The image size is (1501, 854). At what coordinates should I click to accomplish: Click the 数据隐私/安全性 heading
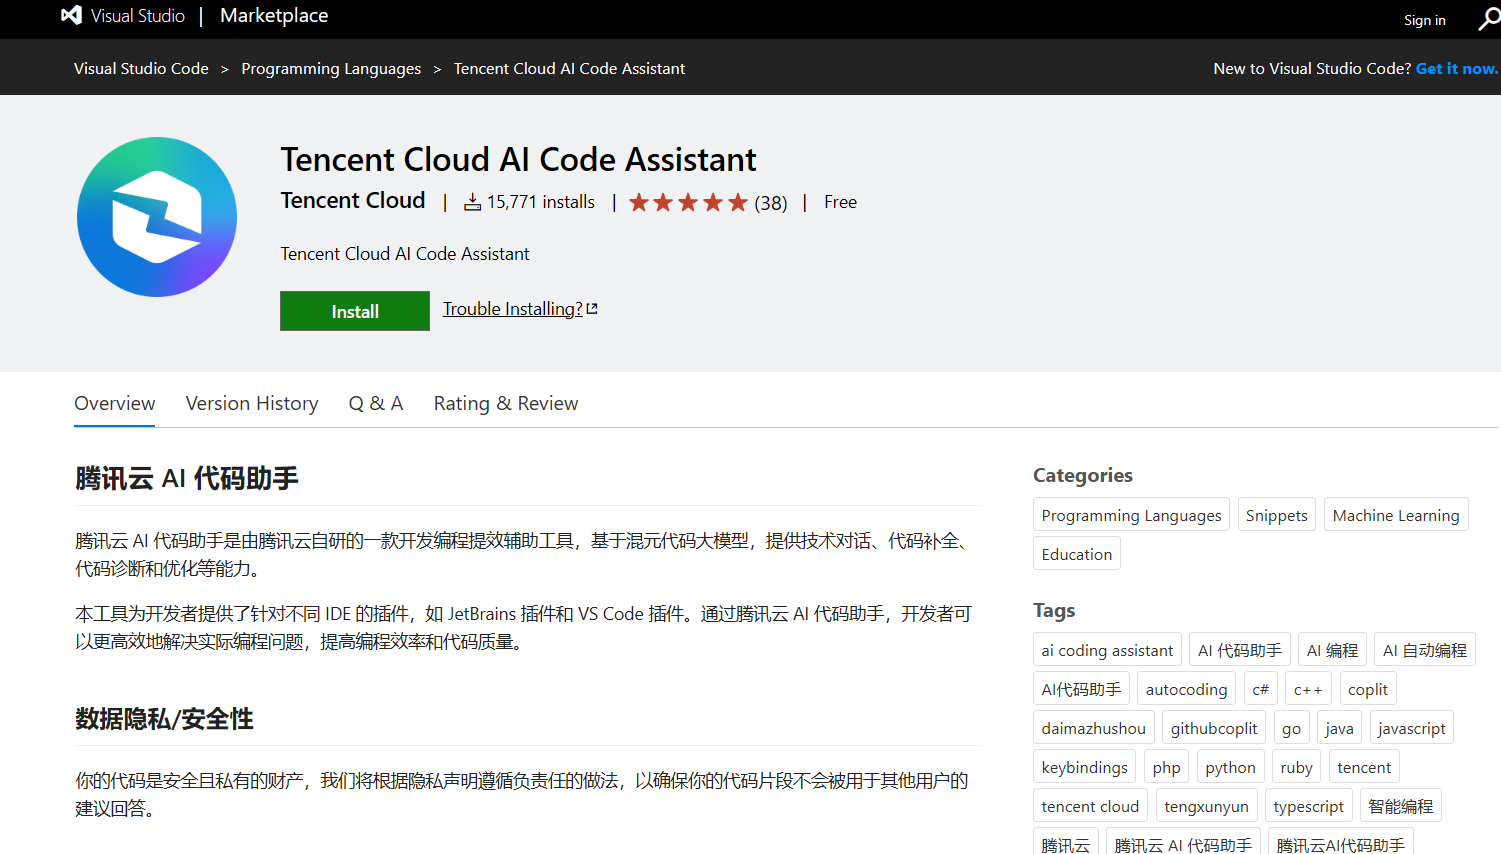point(164,719)
